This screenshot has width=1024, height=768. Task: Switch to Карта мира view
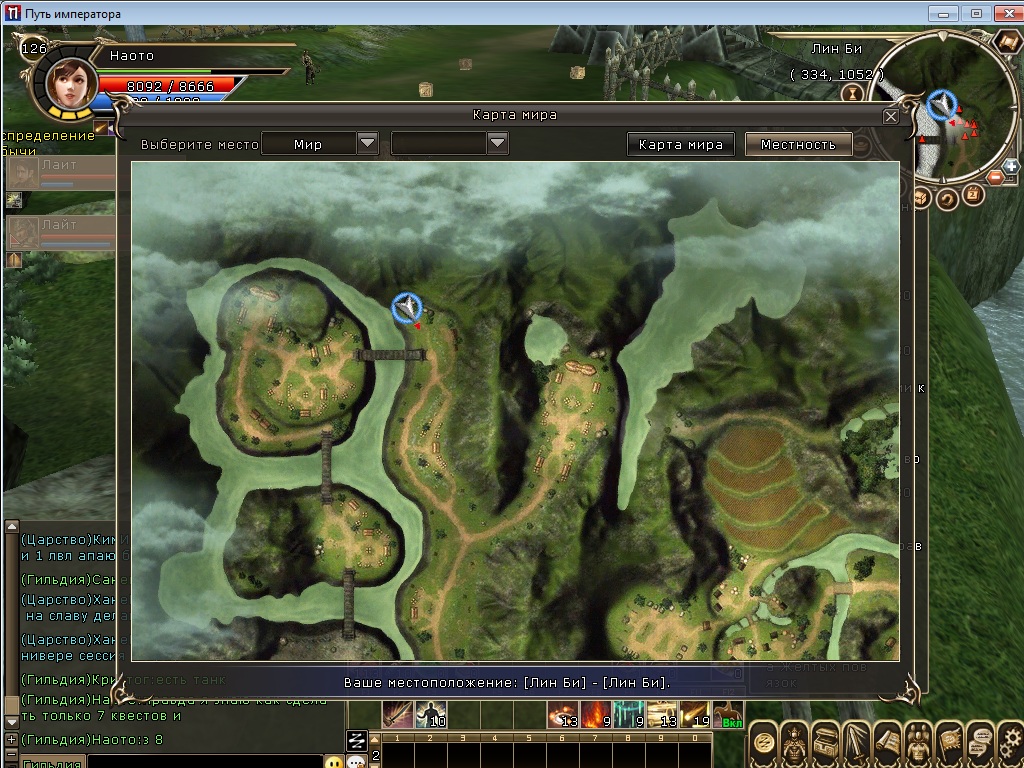(x=680, y=144)
